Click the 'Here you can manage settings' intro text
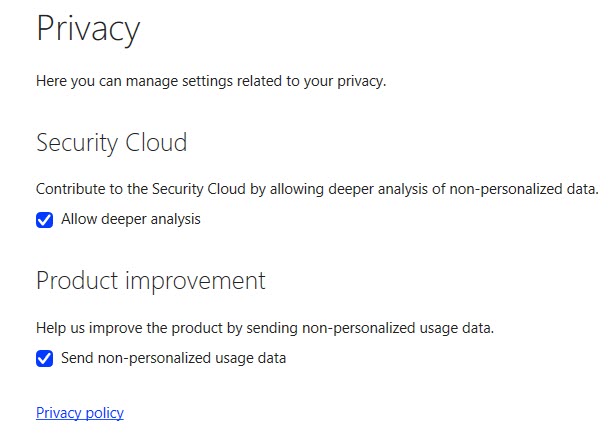614x435 pixels. pyautogui.click(x=210, y=81)
